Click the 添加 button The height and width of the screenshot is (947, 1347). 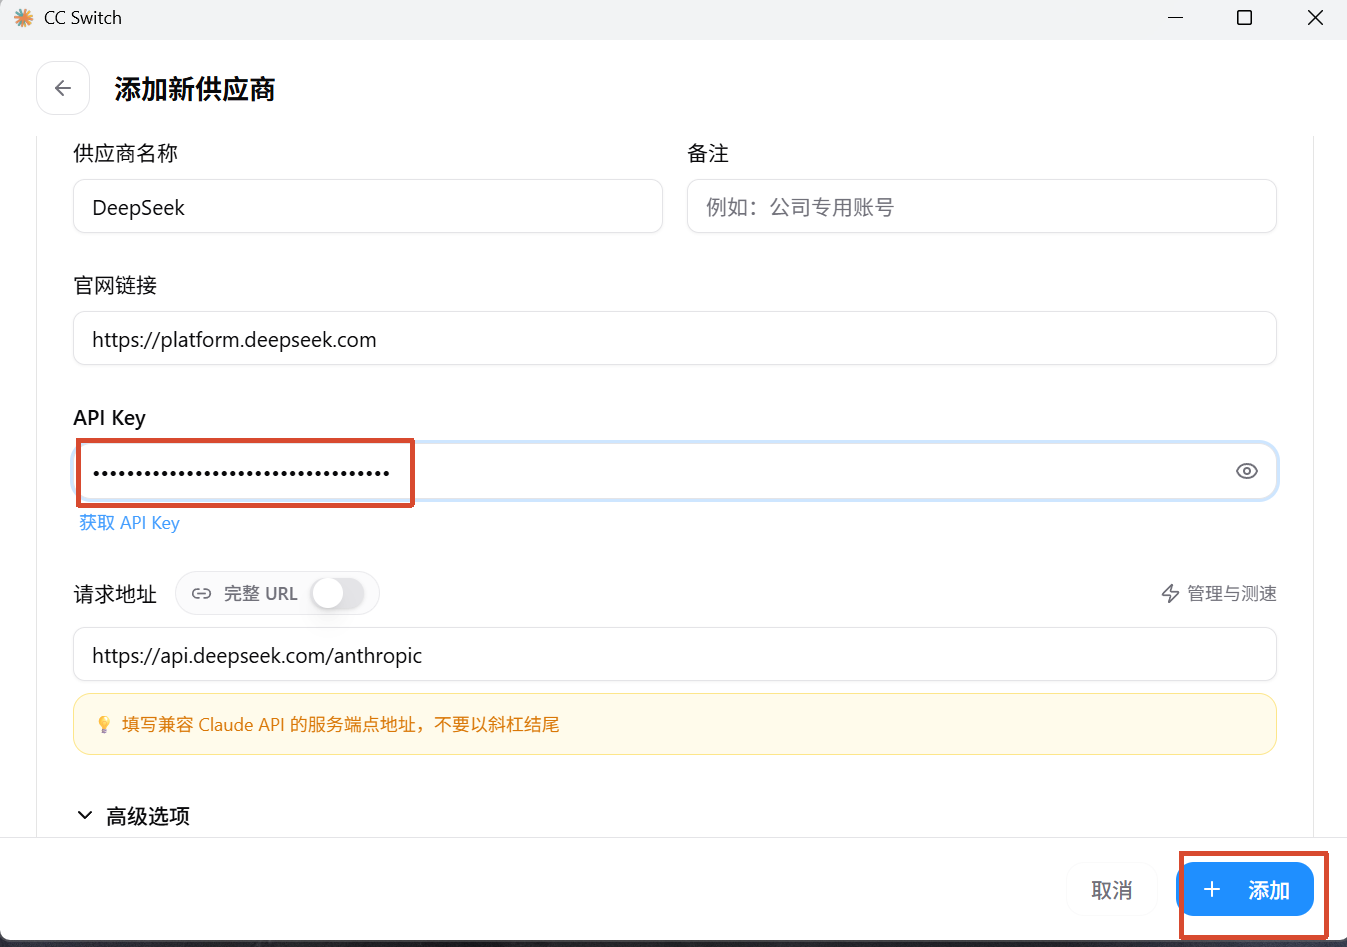(1246, 889)
